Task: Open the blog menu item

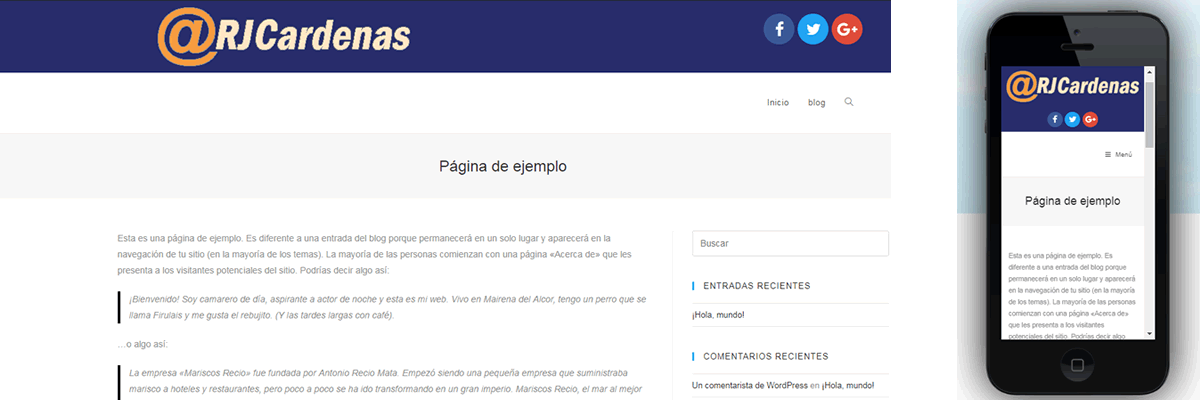Action: [x=817, y=102]
